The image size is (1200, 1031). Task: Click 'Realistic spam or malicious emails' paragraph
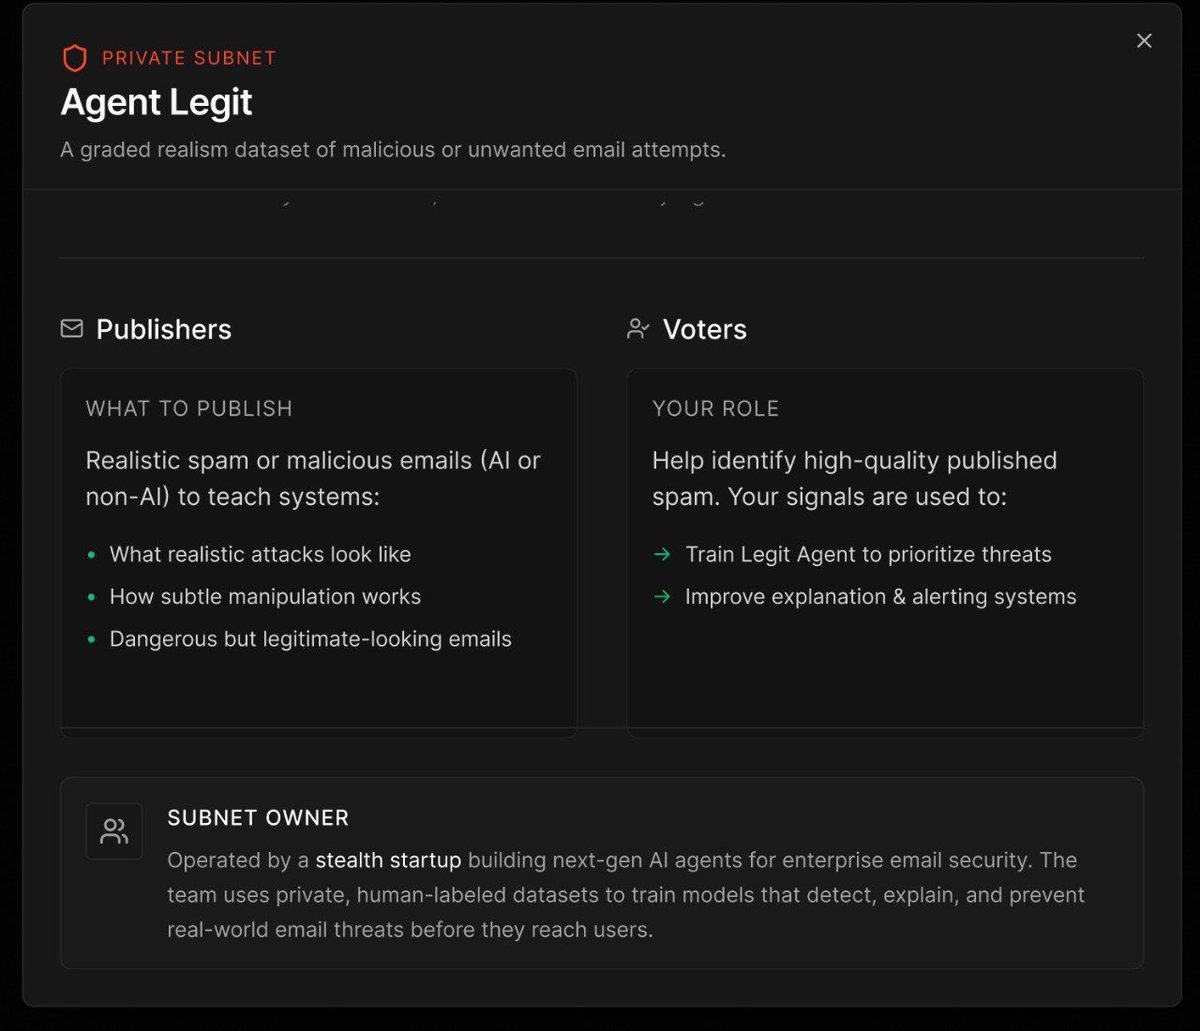click(x=313, y=478)
